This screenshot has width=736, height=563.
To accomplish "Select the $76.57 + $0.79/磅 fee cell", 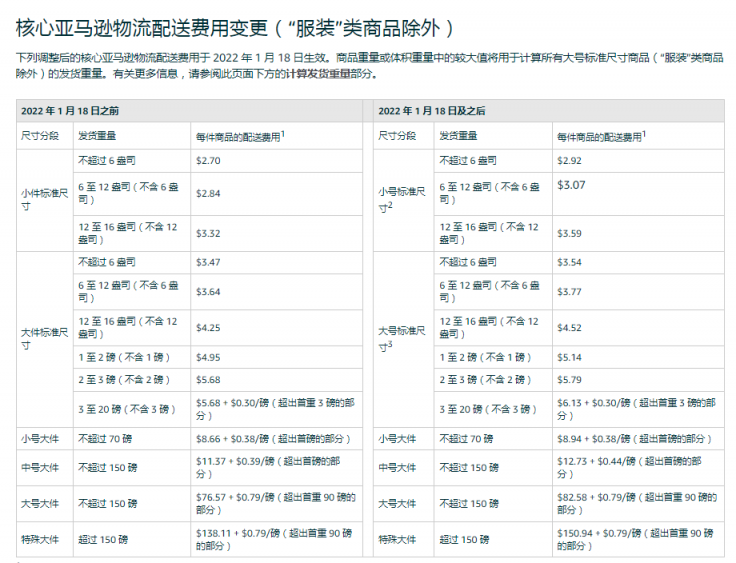I will (x=276, y=503).
